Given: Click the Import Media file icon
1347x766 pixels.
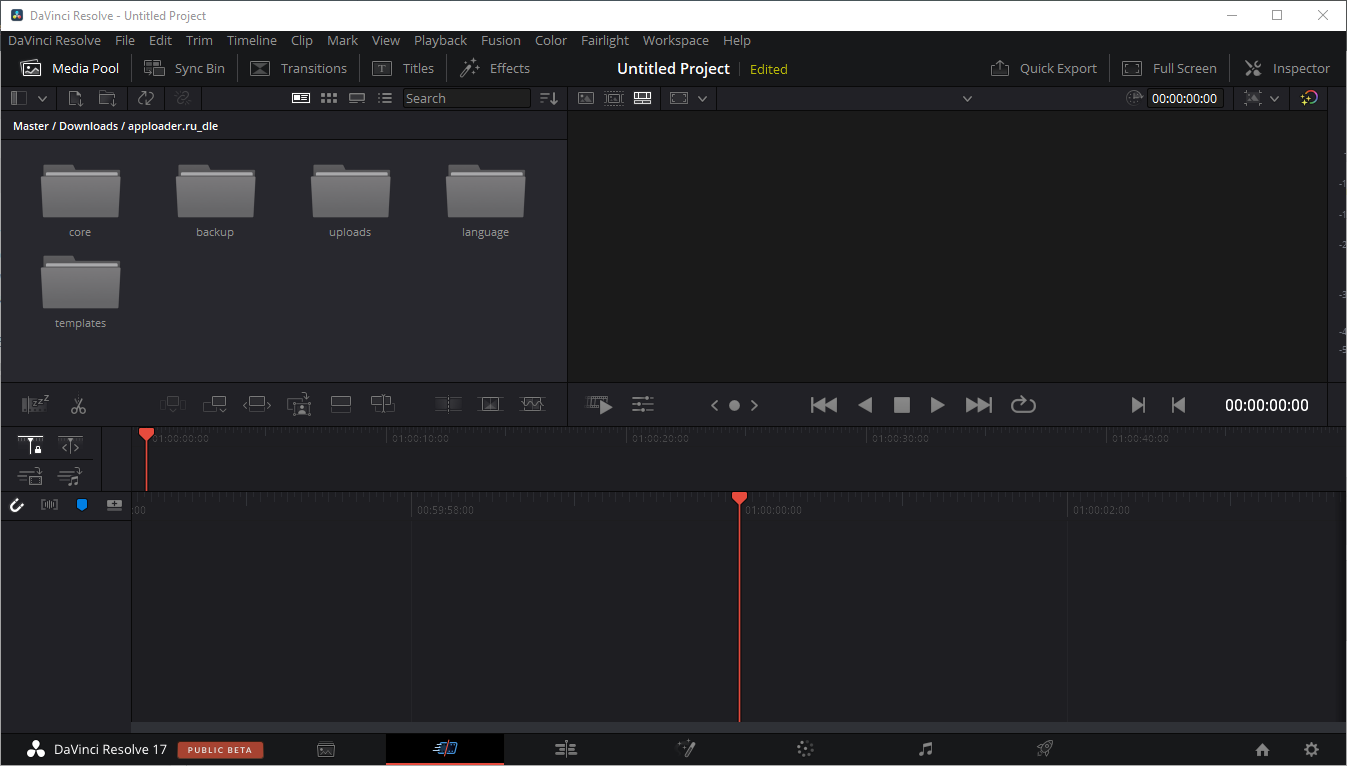Looking at the screenshot, I should (x=76, y=98).
